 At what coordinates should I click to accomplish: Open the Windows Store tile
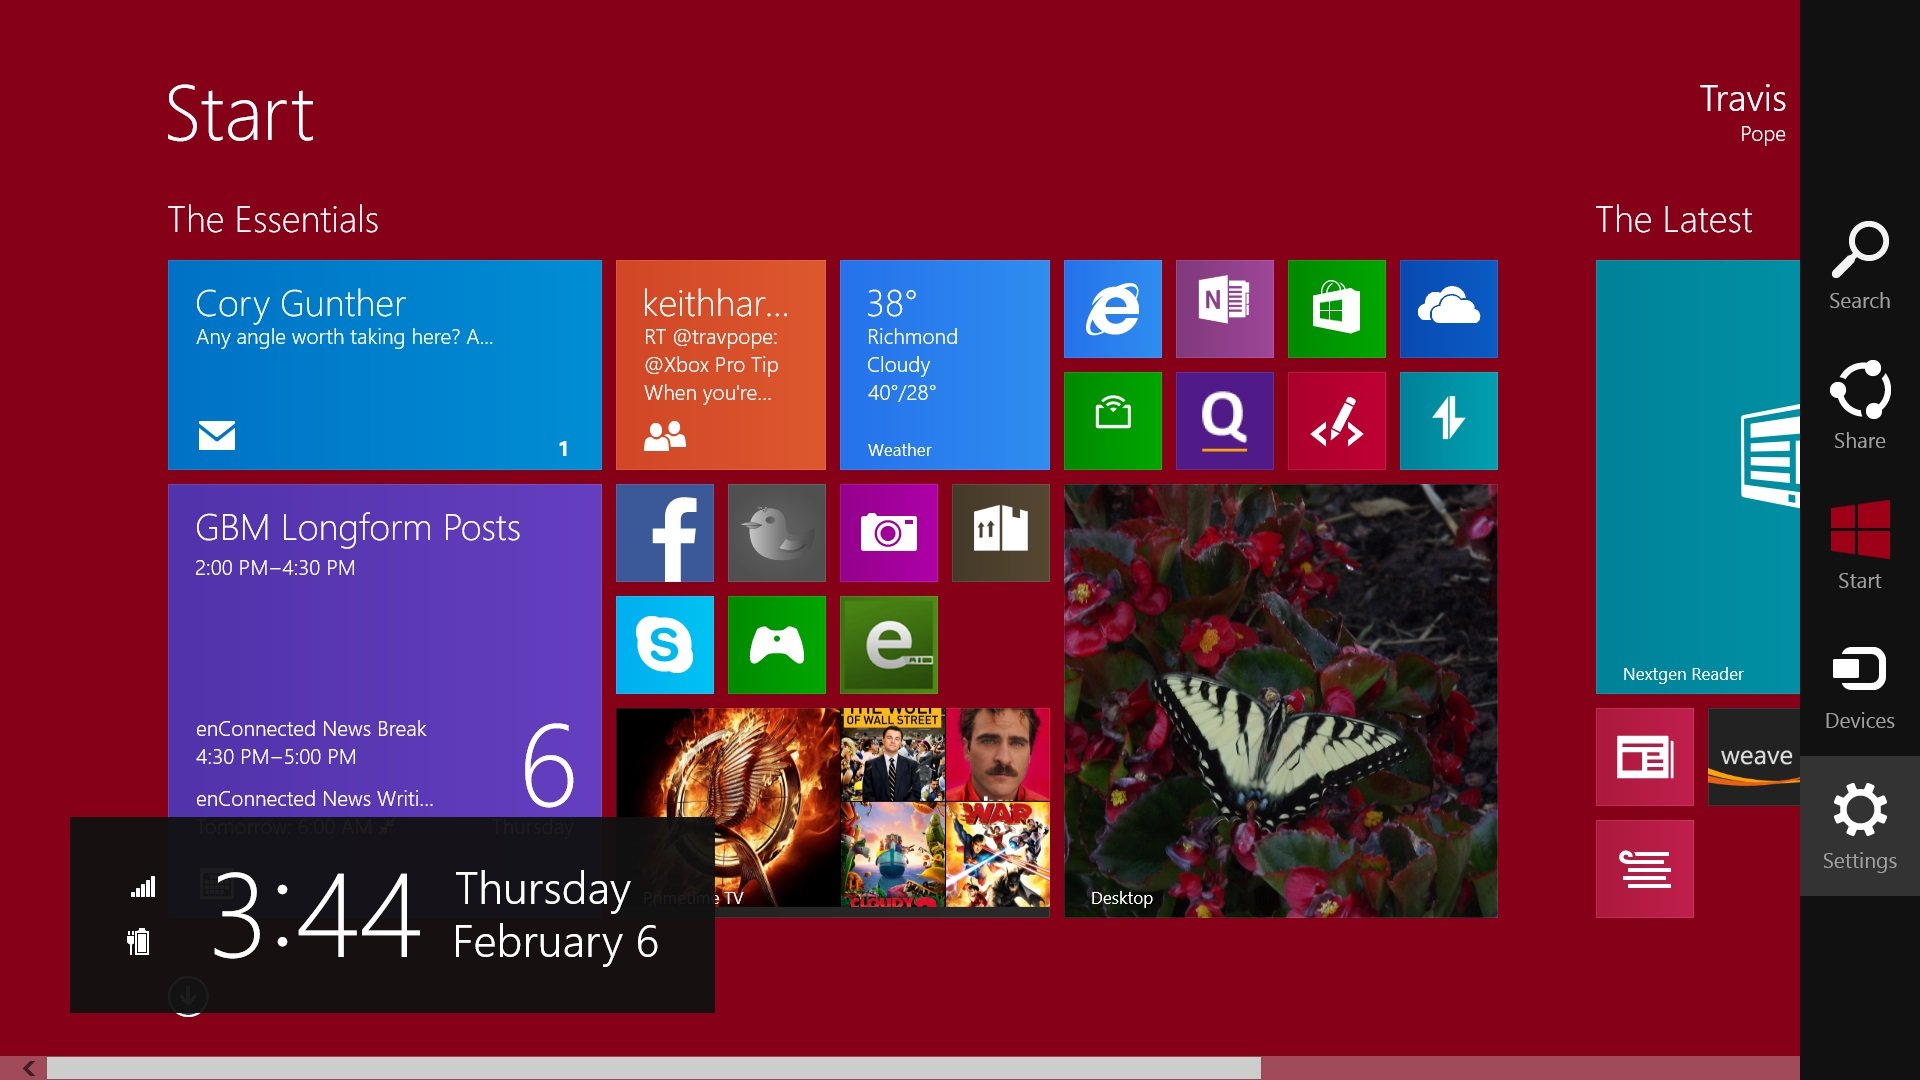click(1337, 309)
